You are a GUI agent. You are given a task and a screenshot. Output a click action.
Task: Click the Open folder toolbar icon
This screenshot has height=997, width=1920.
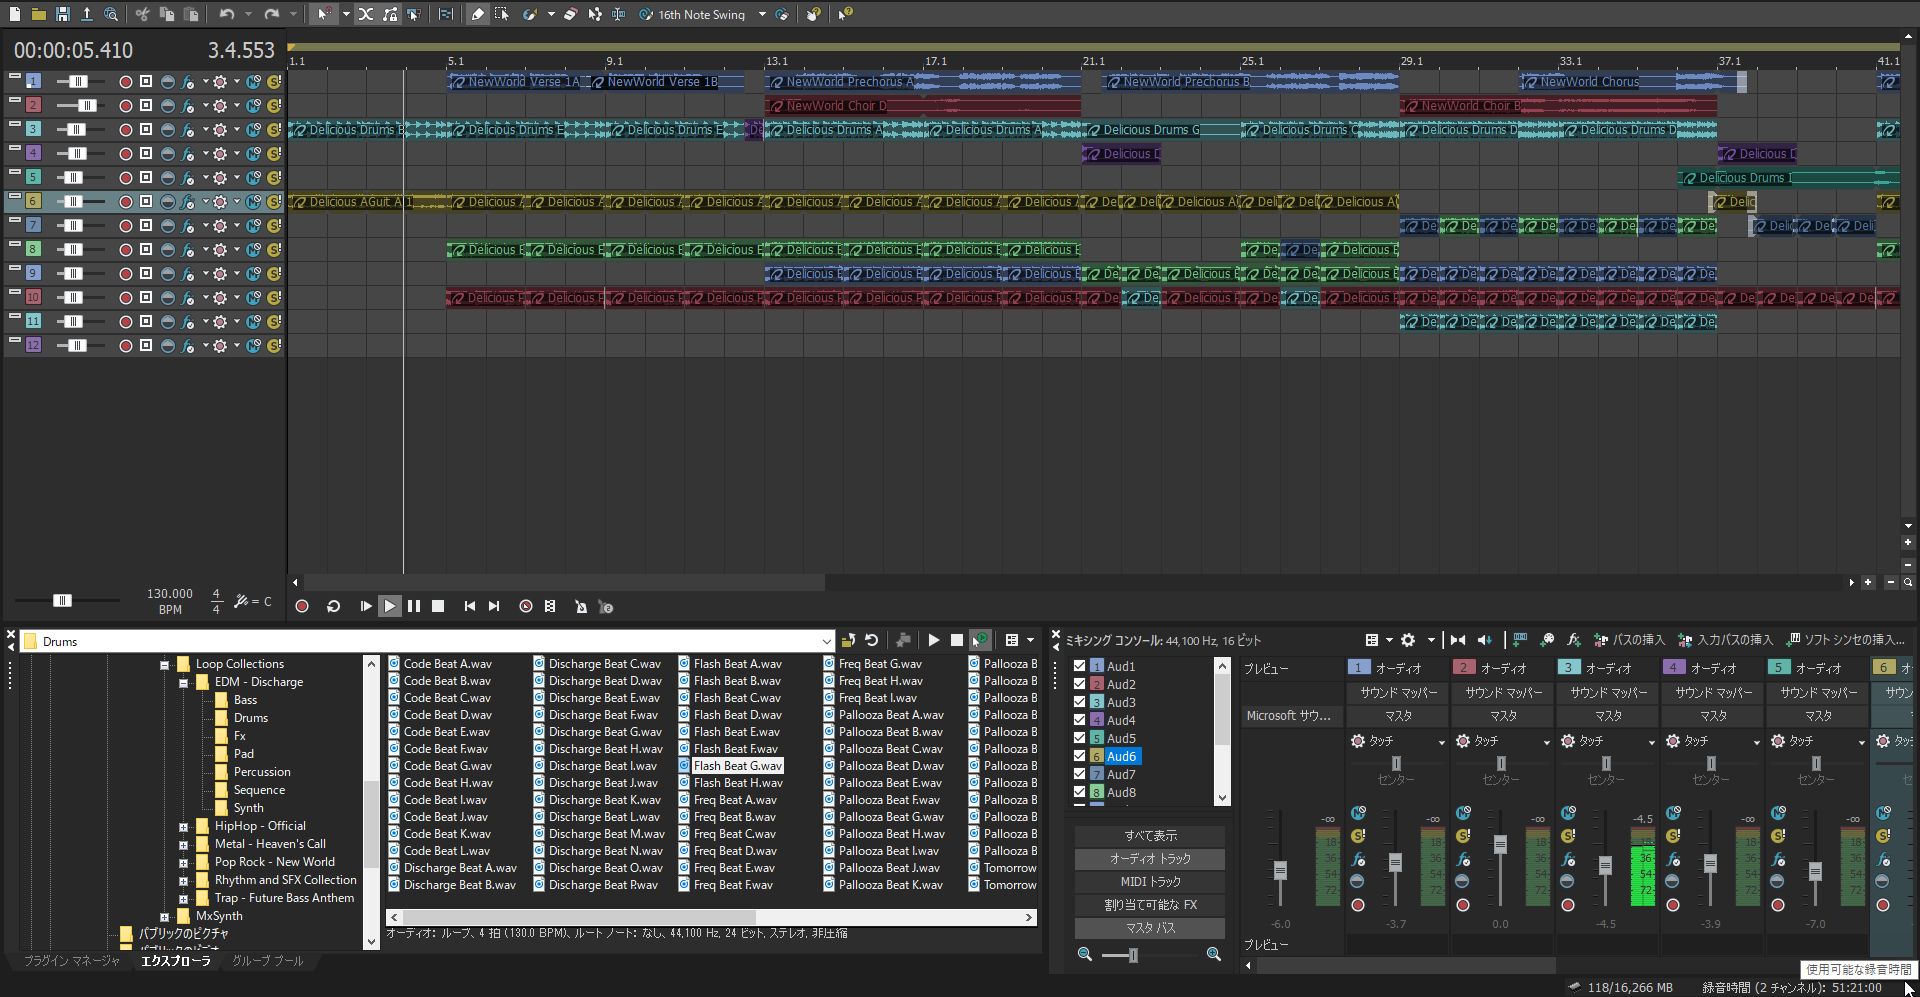point(38,14)
